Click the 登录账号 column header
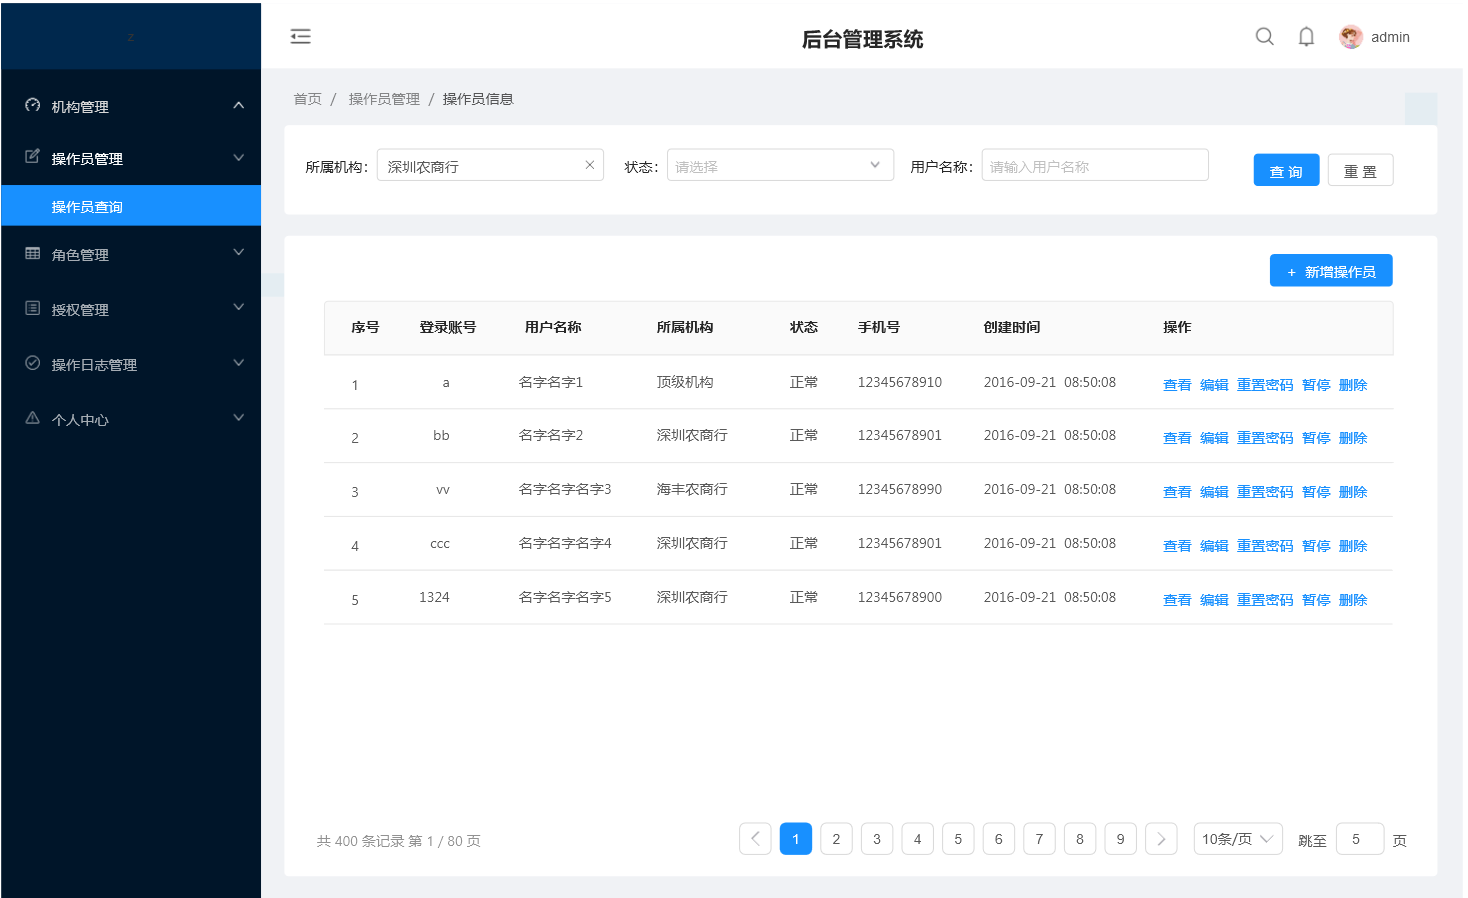Screen dimensions: 1468x898 pyautogui.click(x=448, y=327)
